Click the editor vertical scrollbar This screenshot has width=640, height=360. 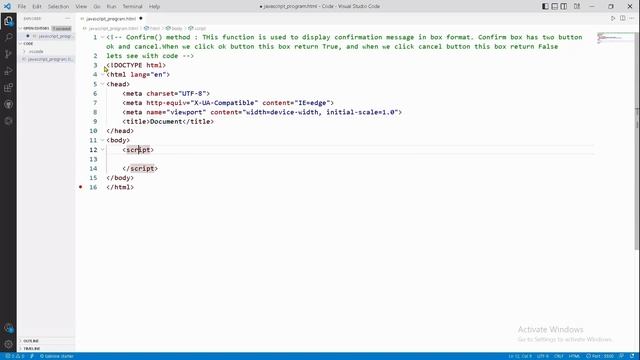[637, 141]
